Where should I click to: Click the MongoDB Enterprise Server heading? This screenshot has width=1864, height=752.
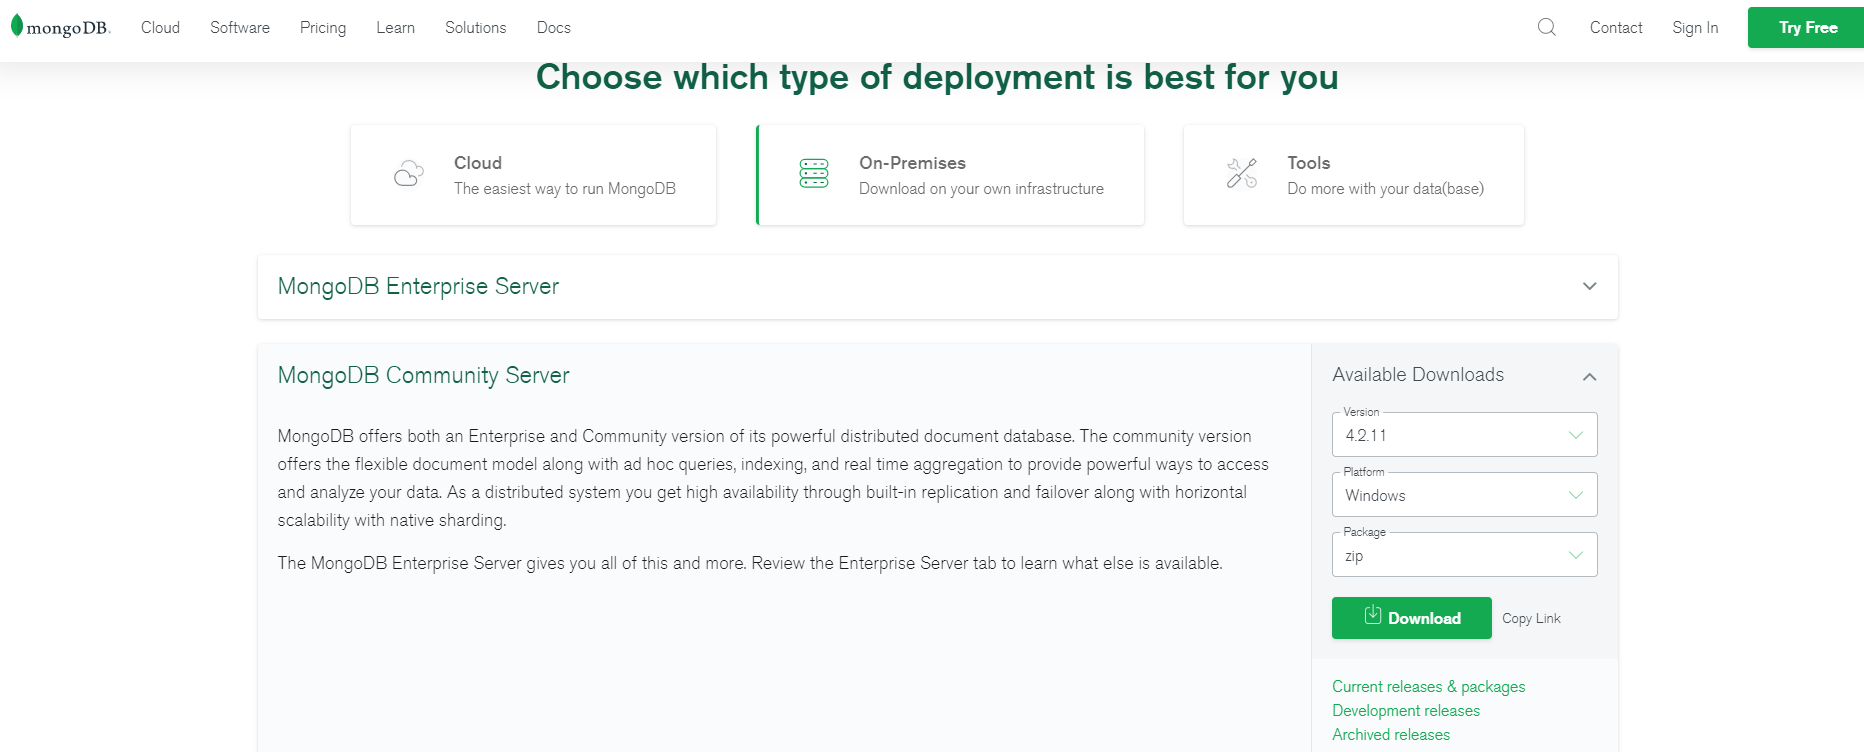418,286
